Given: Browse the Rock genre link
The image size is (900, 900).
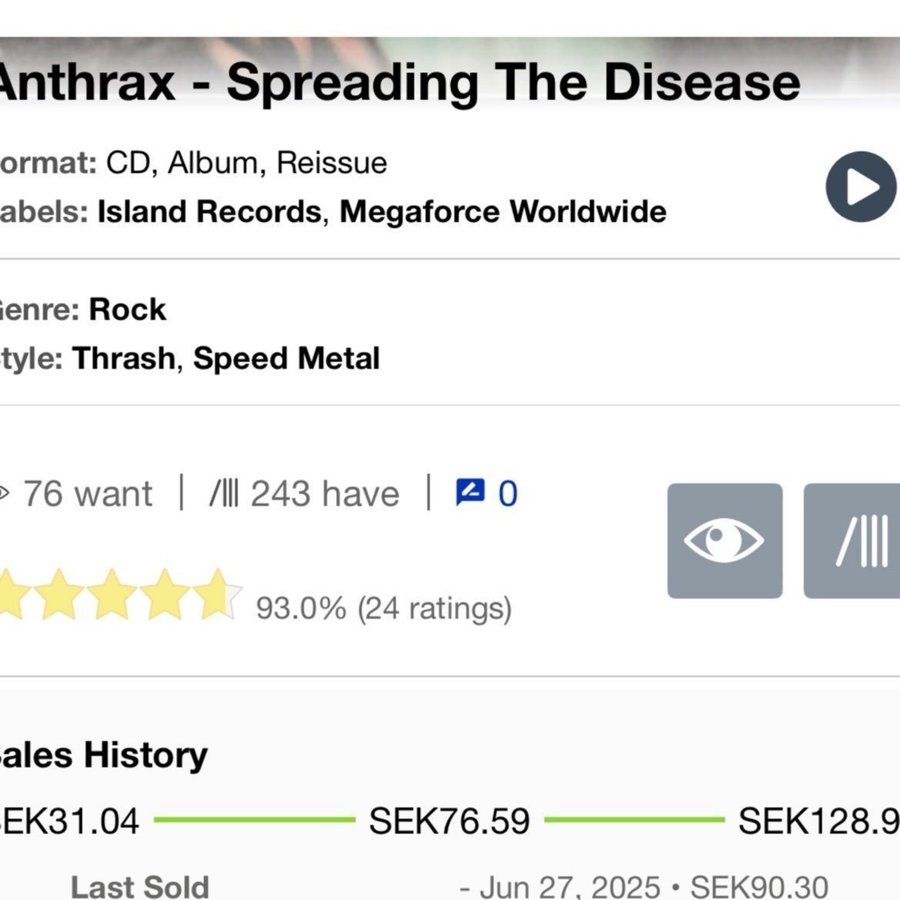Looking at the screenshot, I should (x=127, y=310).
